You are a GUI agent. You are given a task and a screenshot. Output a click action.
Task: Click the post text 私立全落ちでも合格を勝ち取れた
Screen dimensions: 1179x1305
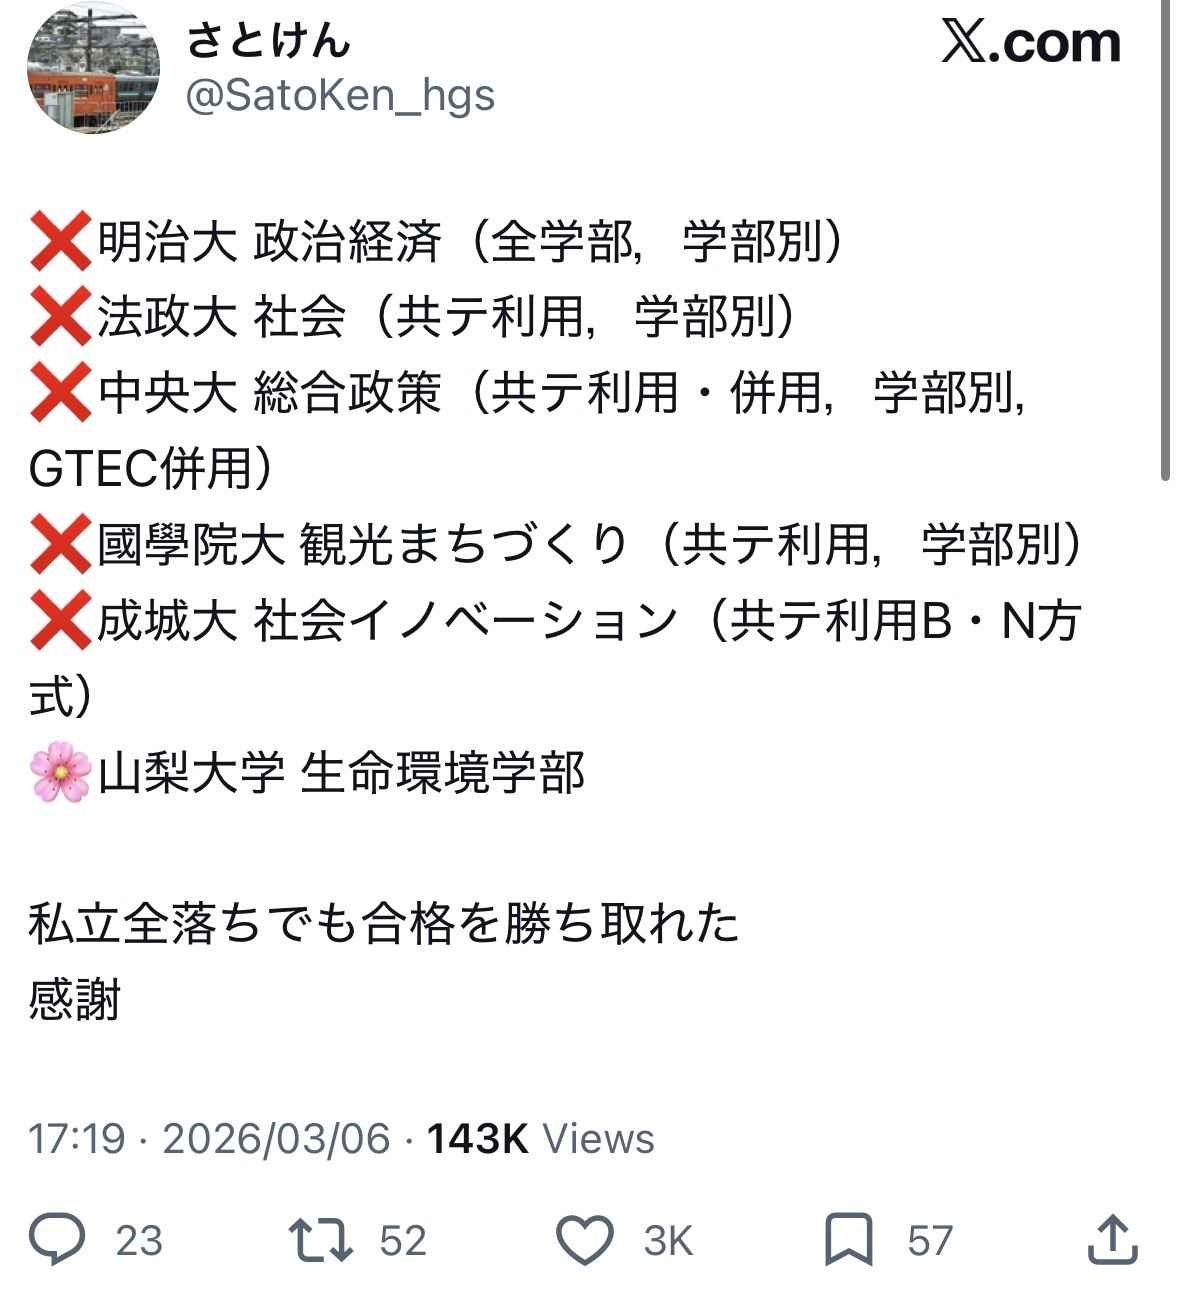[384, 923]
